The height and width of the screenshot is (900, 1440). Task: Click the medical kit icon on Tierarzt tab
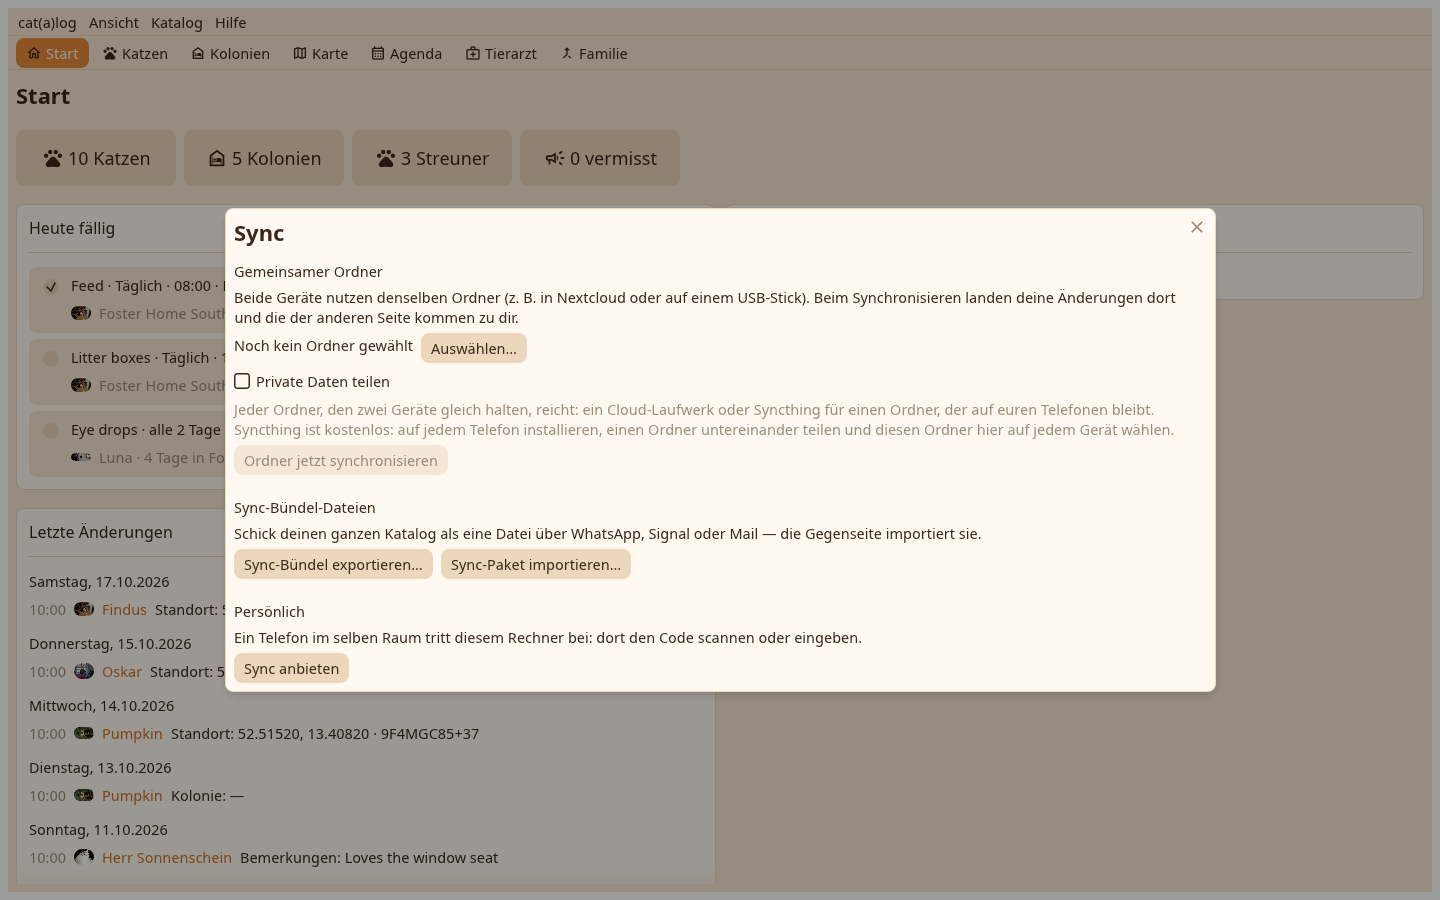[473, 53]
